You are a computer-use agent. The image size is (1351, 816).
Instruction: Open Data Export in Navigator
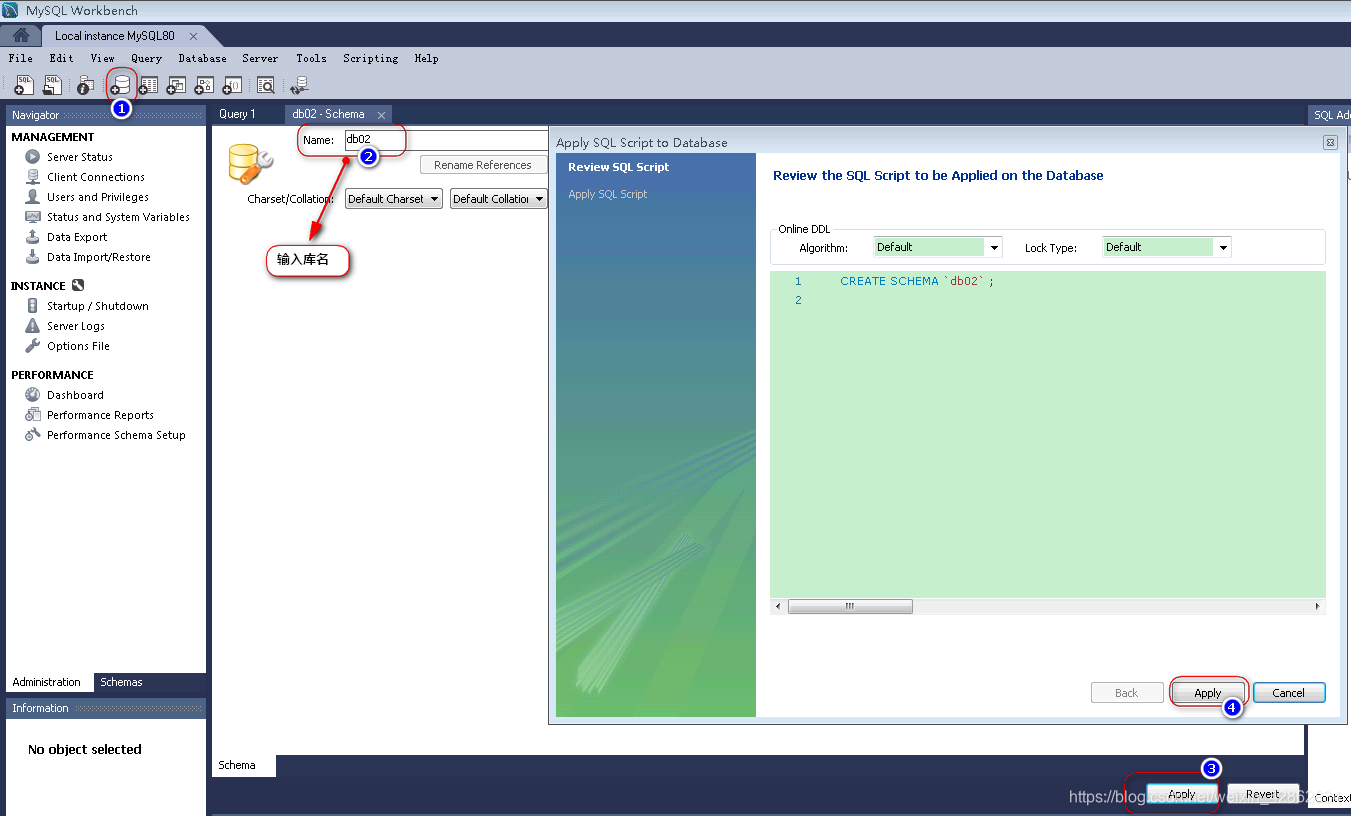point(76,237)
